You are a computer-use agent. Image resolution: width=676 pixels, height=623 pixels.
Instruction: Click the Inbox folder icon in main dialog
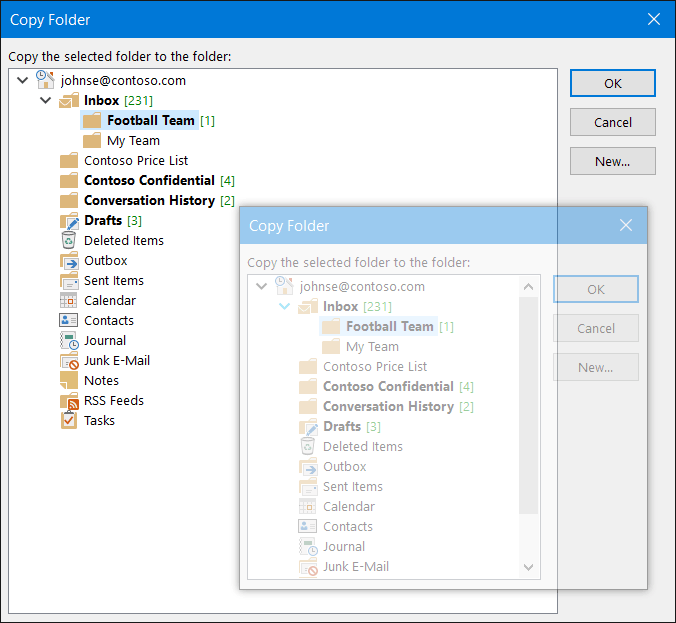click(69, 100)
